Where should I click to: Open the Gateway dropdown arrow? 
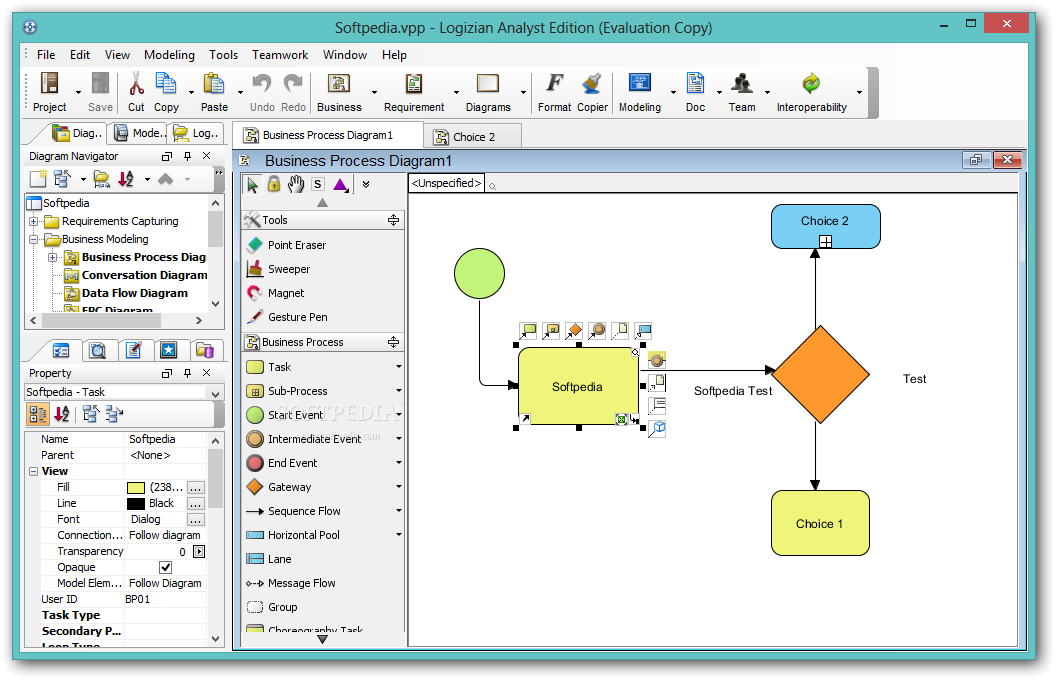coord(398,487)
